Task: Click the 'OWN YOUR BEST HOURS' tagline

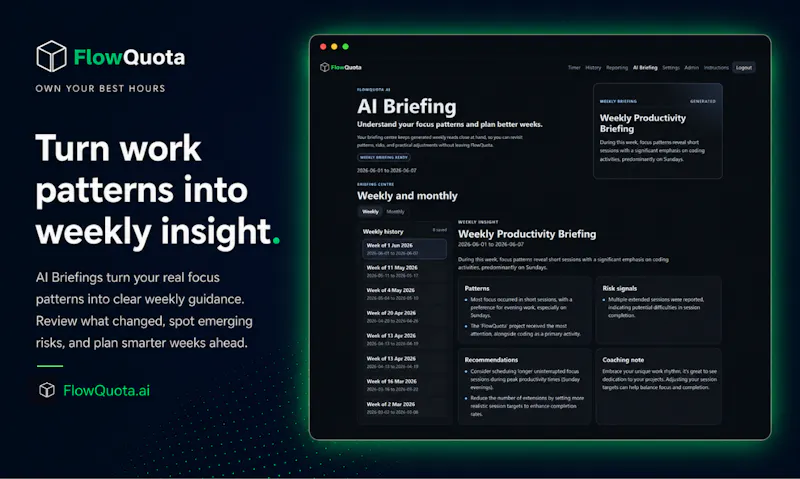Action: [101, 88]
